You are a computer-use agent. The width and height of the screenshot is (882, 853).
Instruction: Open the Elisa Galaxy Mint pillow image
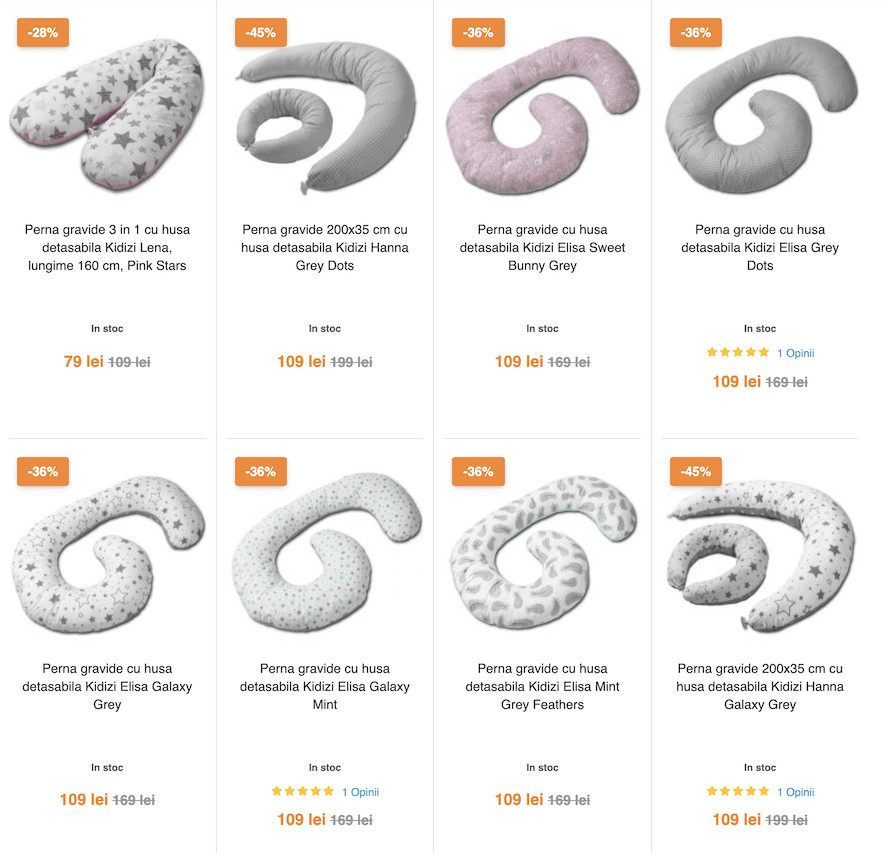click(325, 553)
